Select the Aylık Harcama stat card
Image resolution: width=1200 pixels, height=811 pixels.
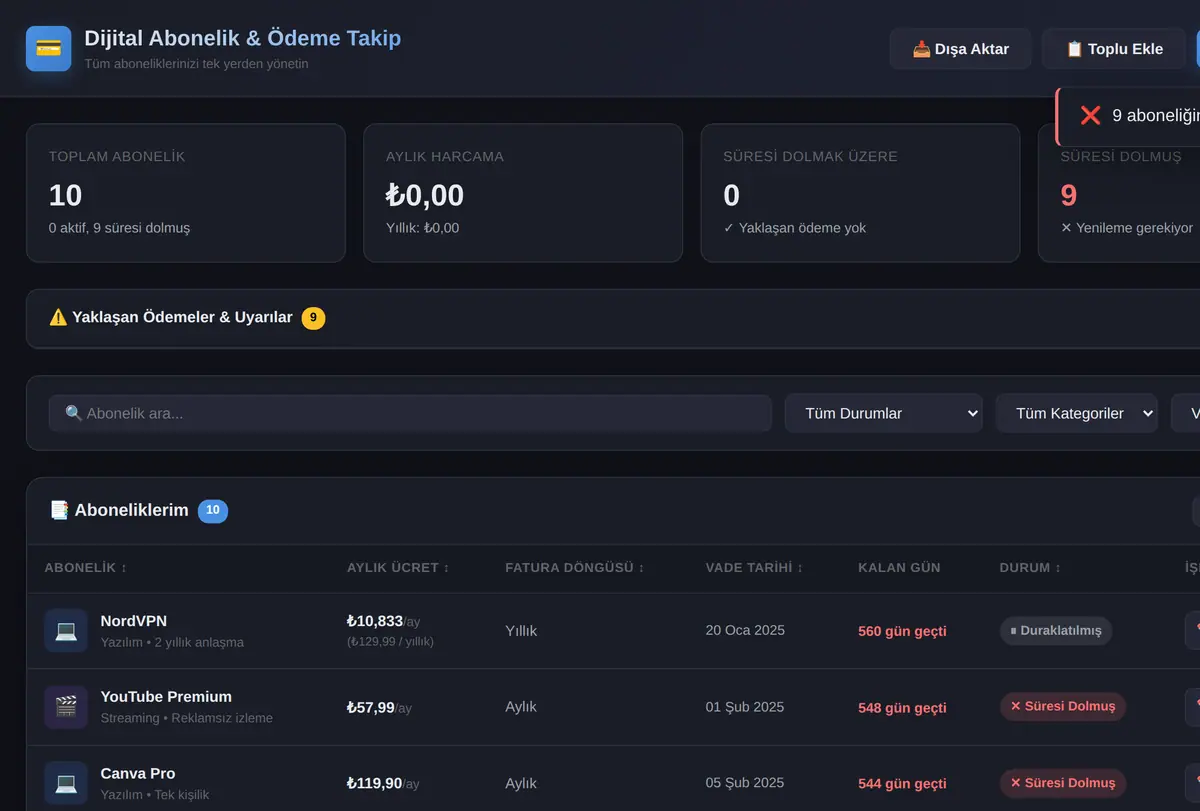523,193
